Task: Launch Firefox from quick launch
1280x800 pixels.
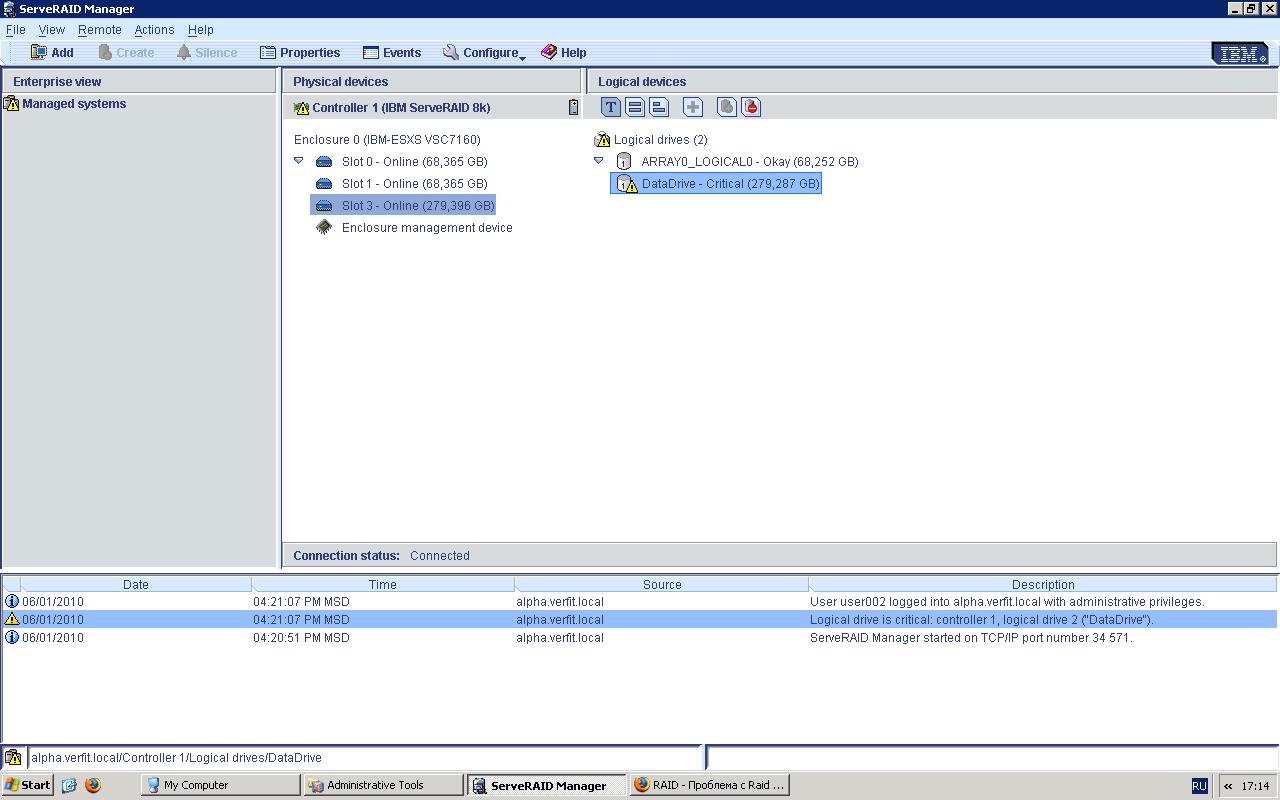Action: [93, 785]
